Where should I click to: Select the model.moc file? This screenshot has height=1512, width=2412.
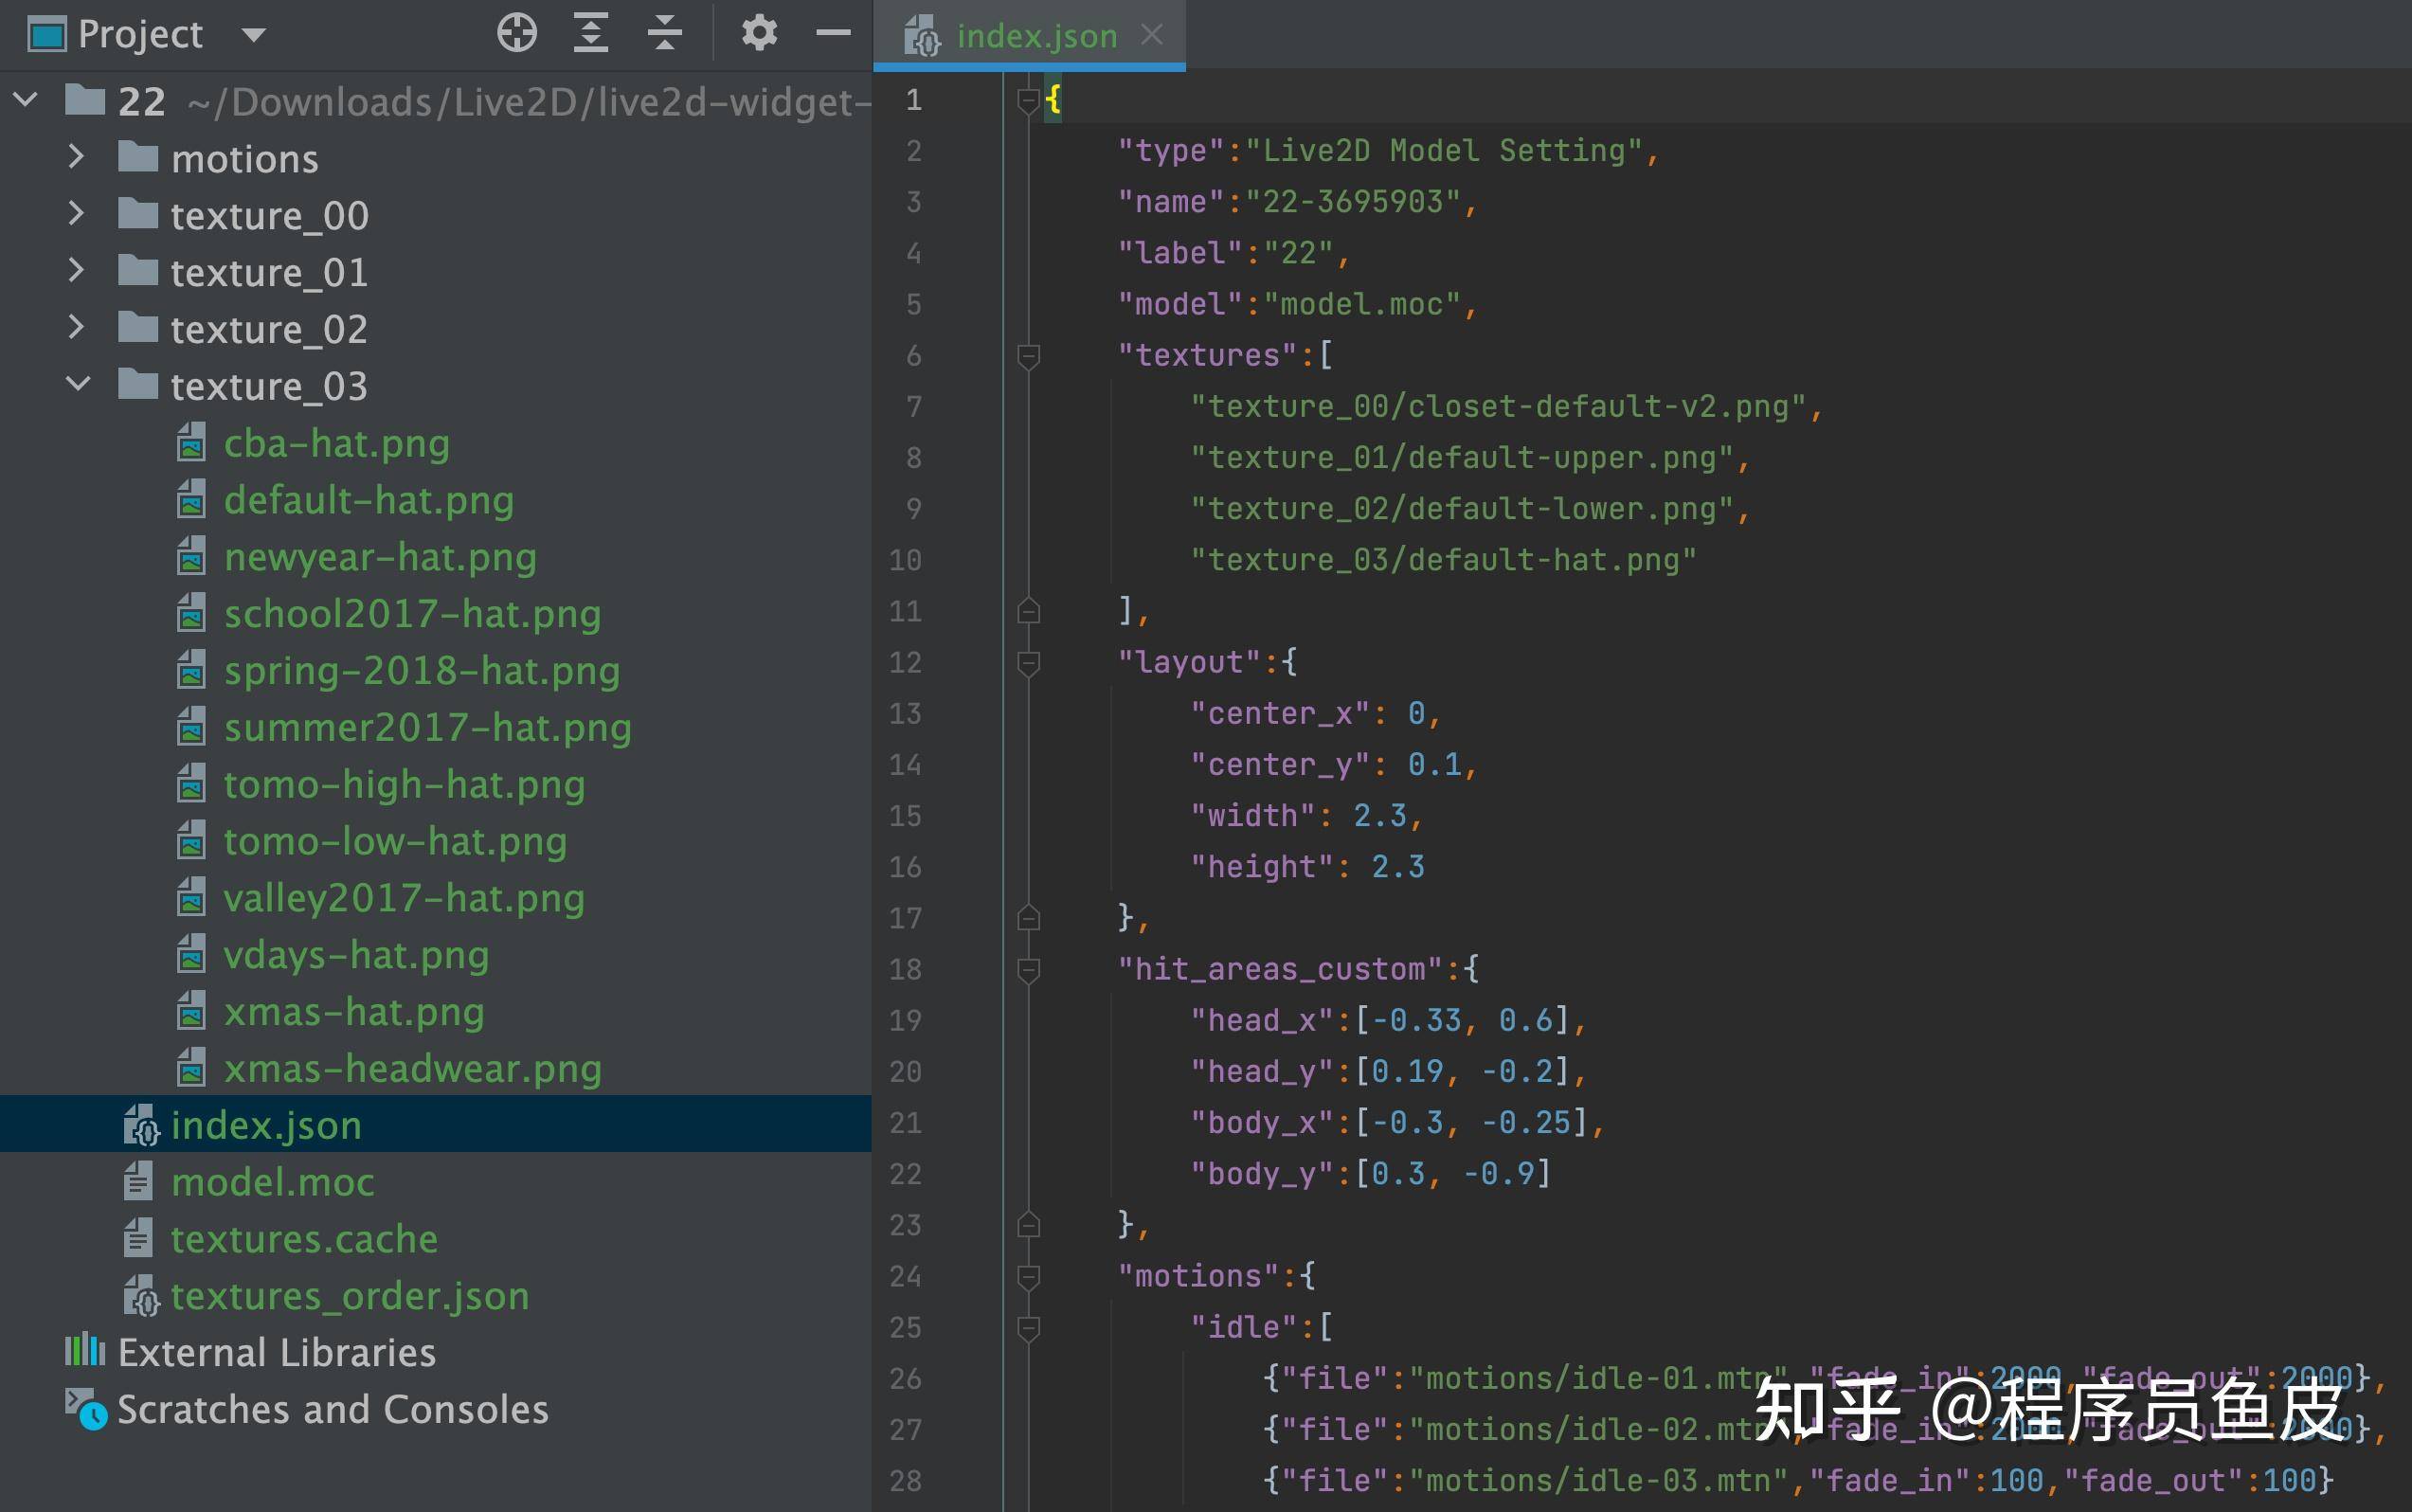coord(273,1183)
